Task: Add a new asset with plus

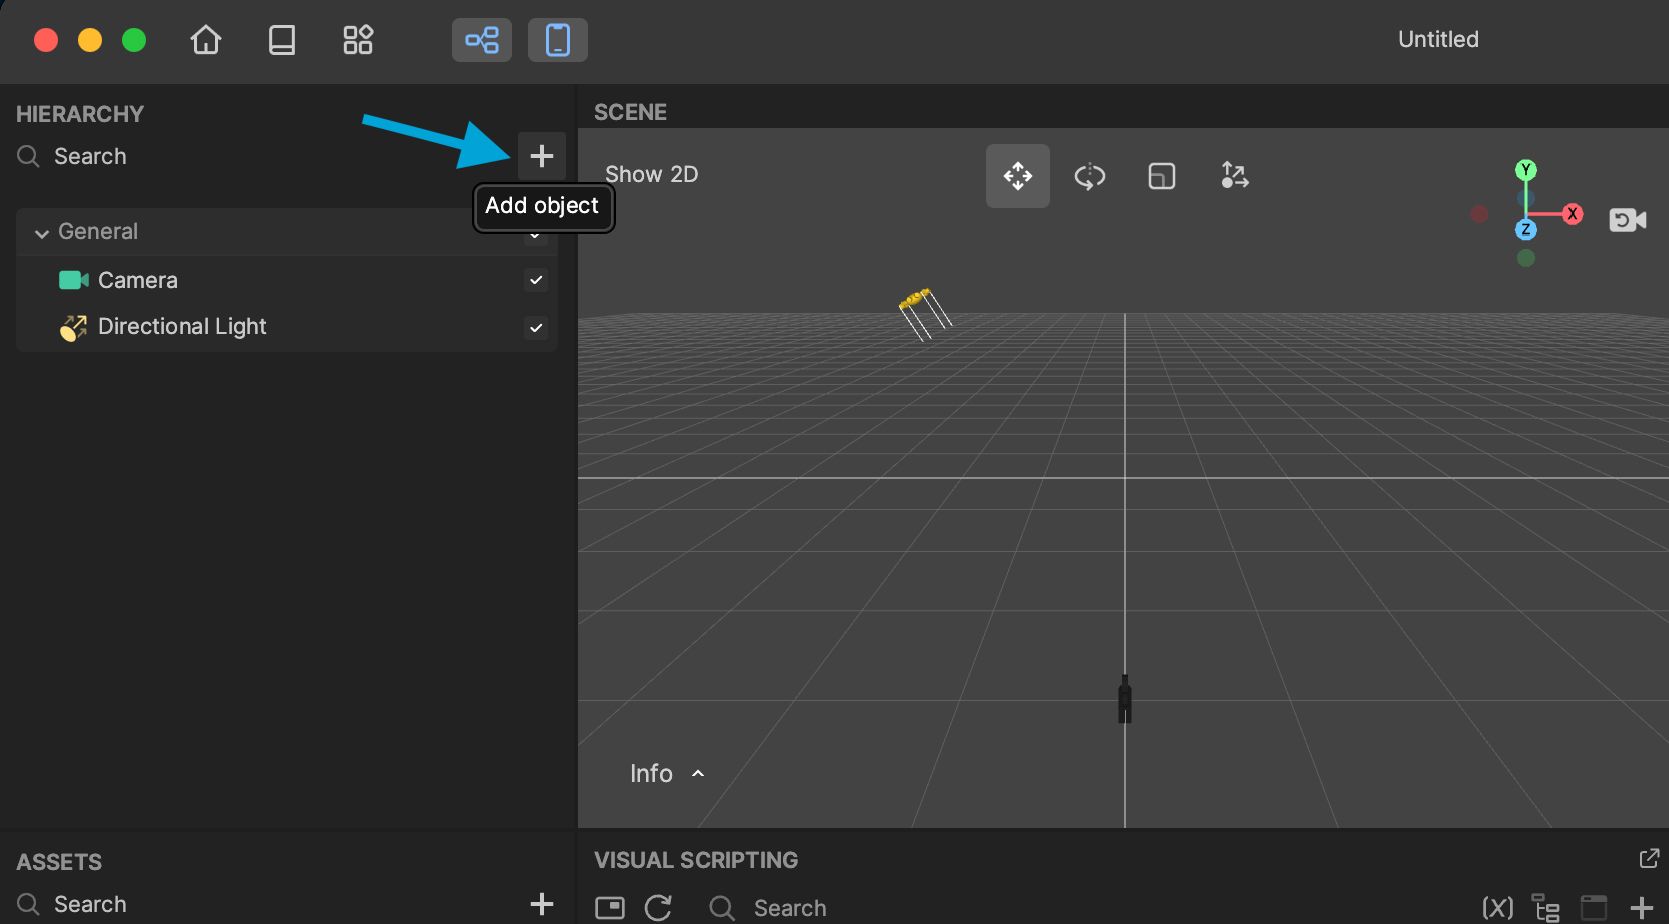Action: tap(542, 904)
